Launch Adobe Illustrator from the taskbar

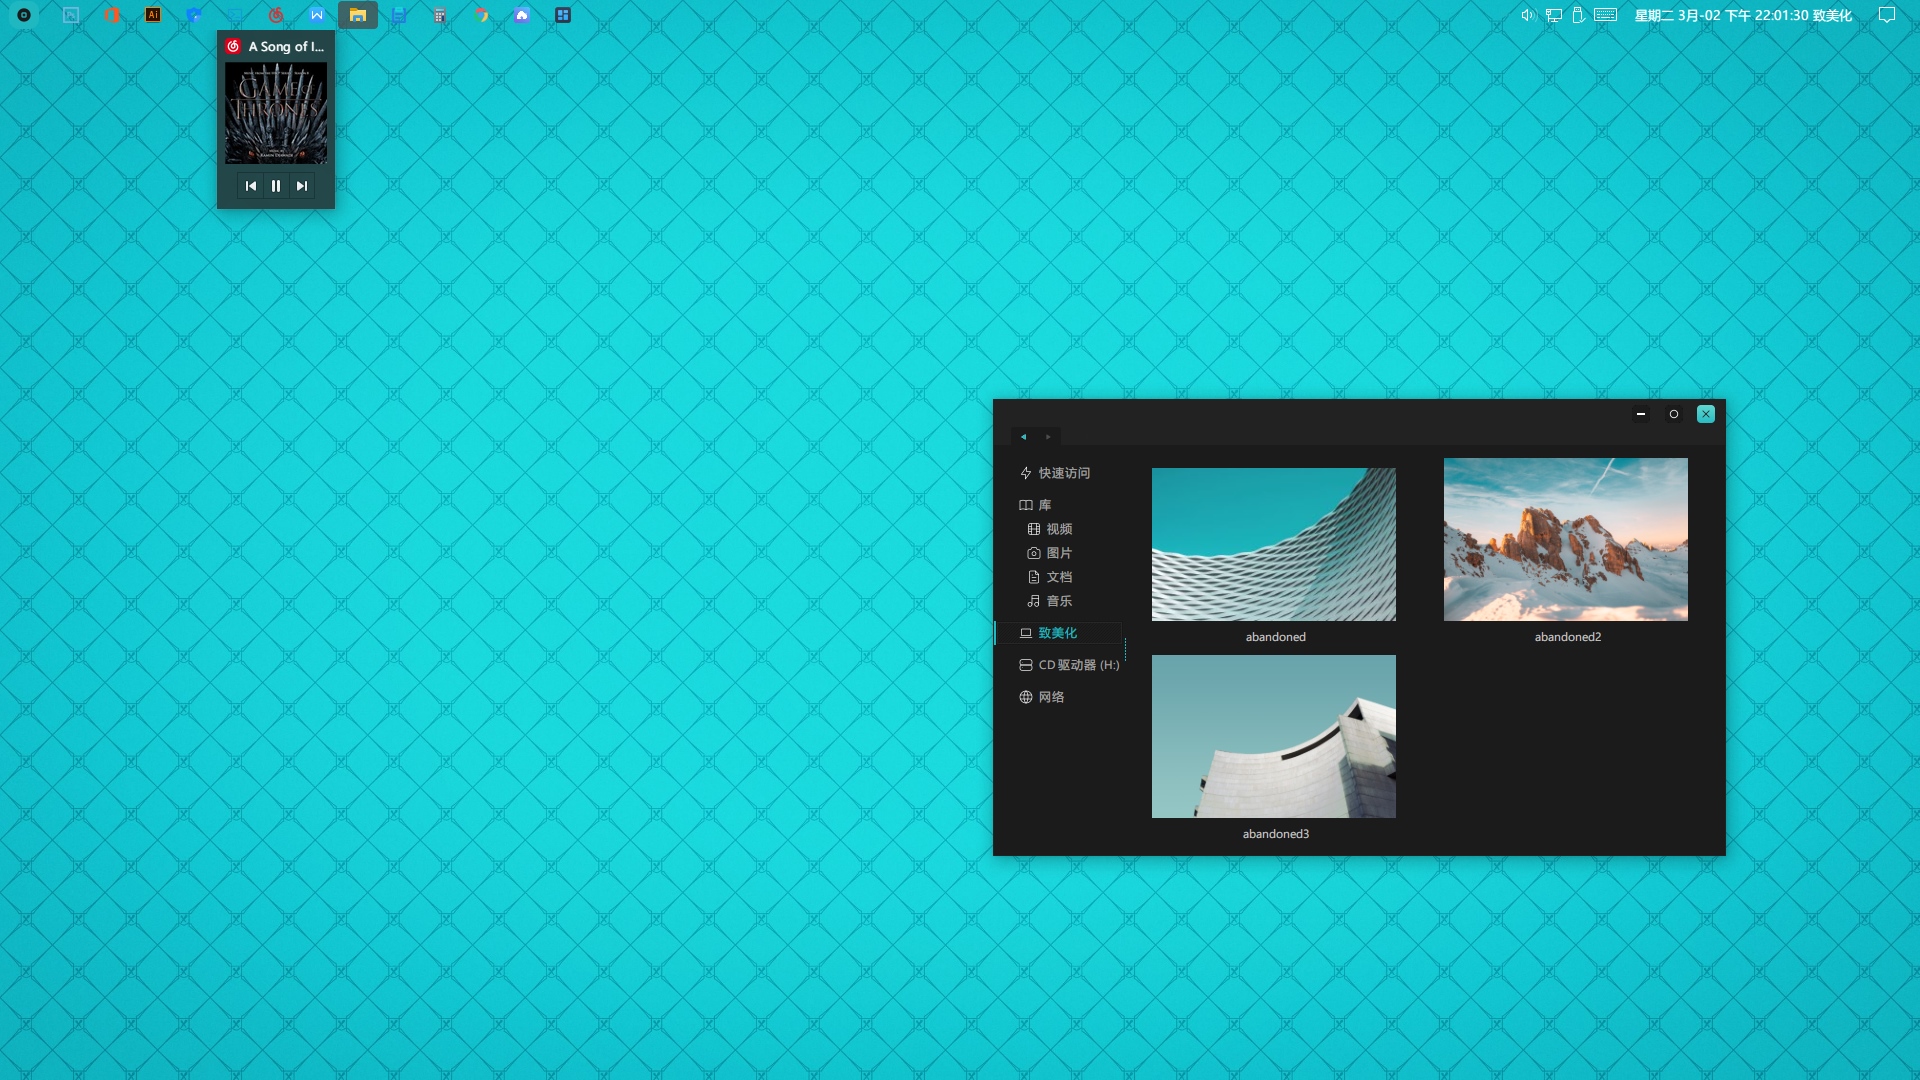153,15
